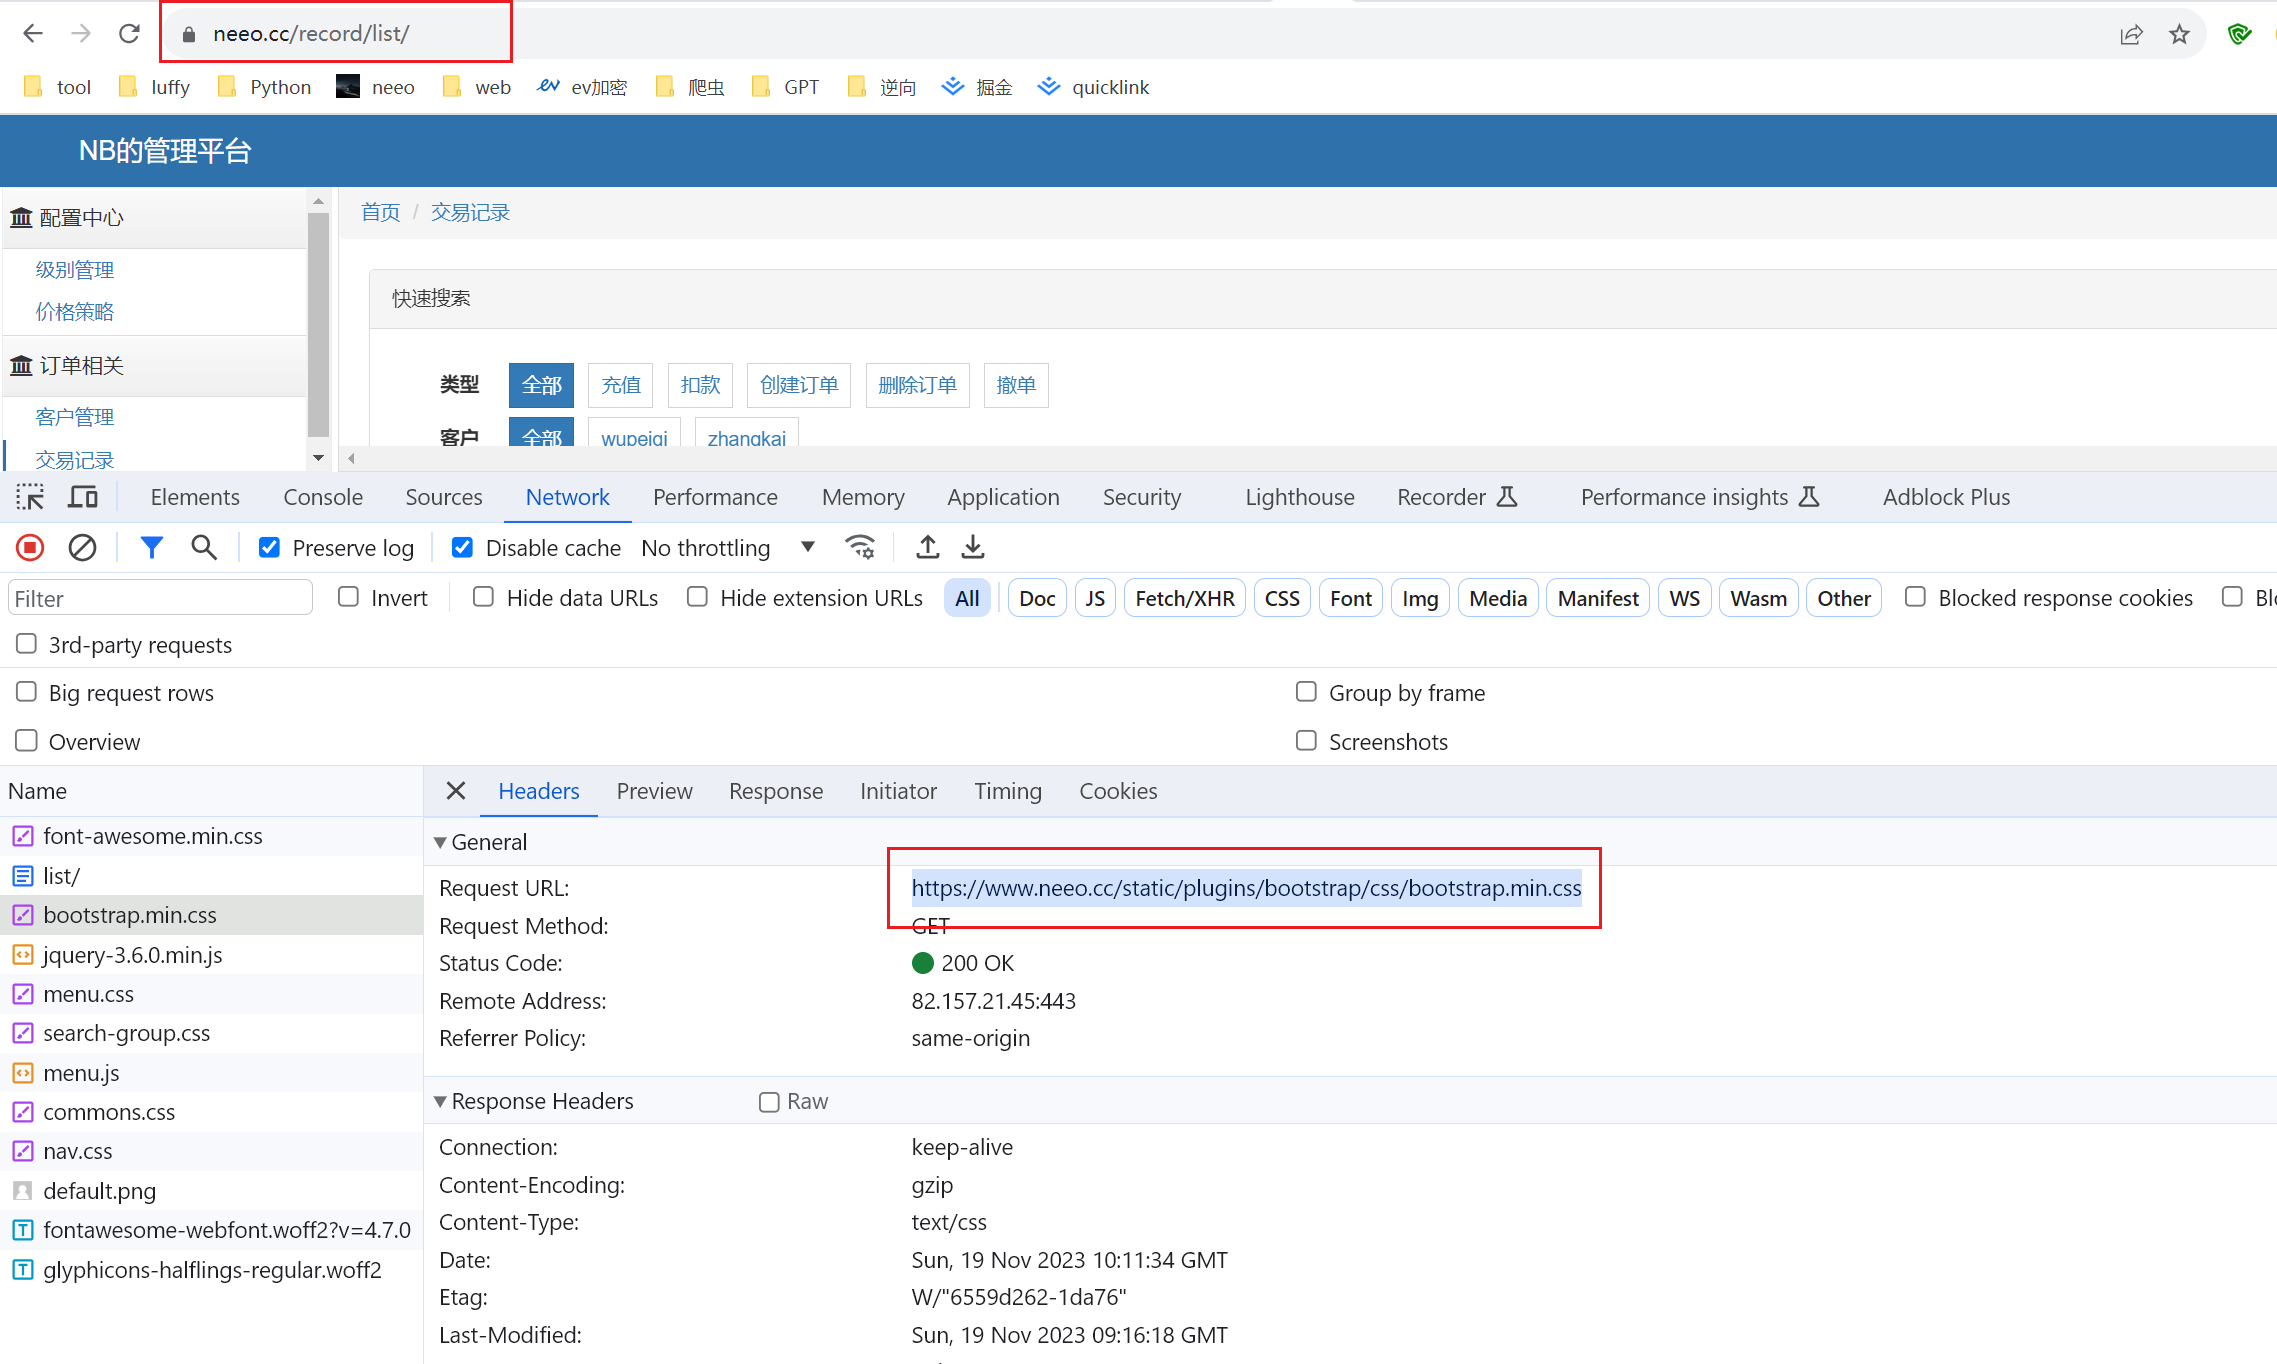
Task: Click the export HAR download icon
Action: (x=973, y=548)
